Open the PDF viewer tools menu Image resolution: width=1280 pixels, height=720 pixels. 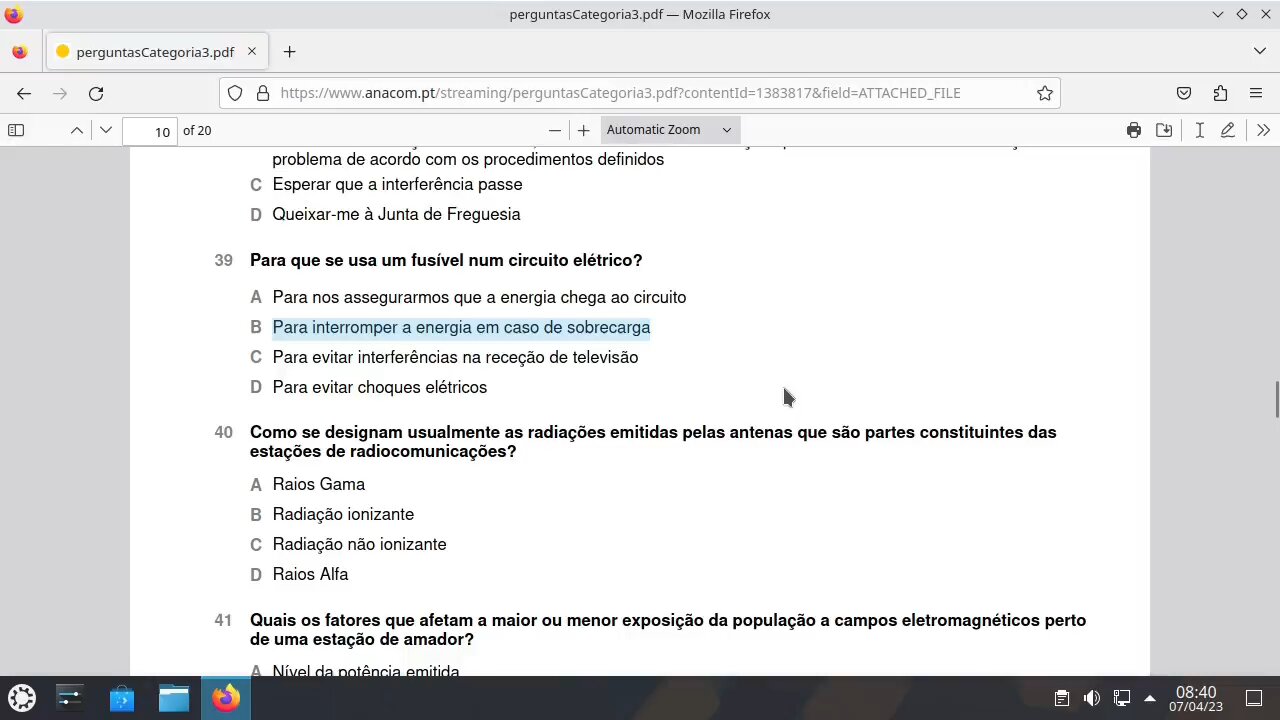tap(1263, 130)
